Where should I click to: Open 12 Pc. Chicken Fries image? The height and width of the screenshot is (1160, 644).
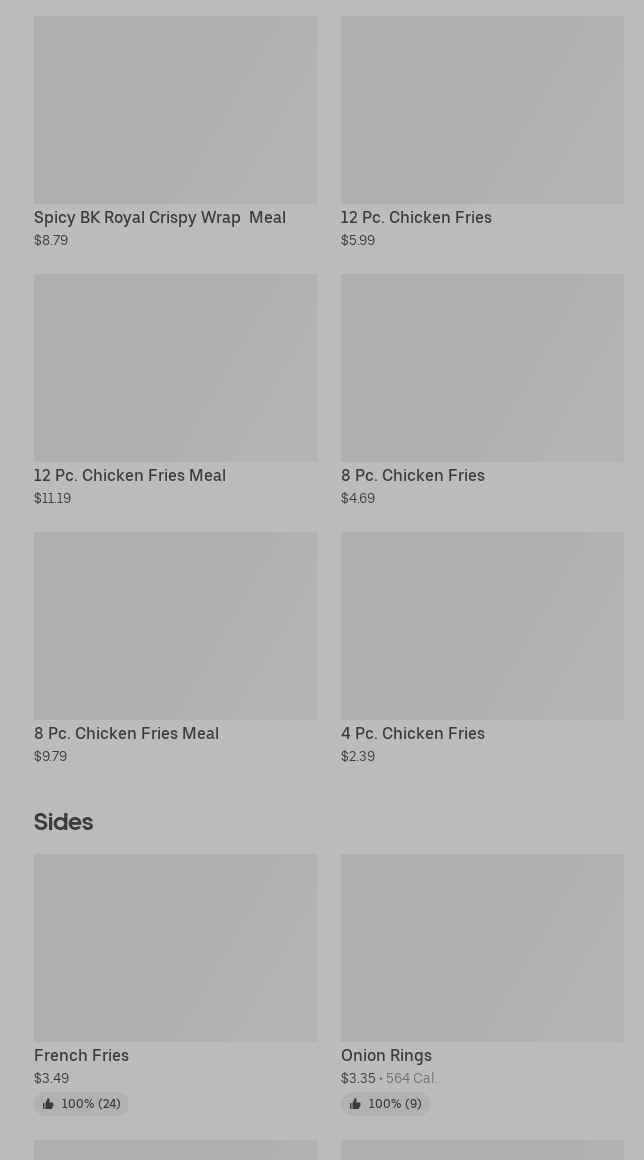[482, 110]
